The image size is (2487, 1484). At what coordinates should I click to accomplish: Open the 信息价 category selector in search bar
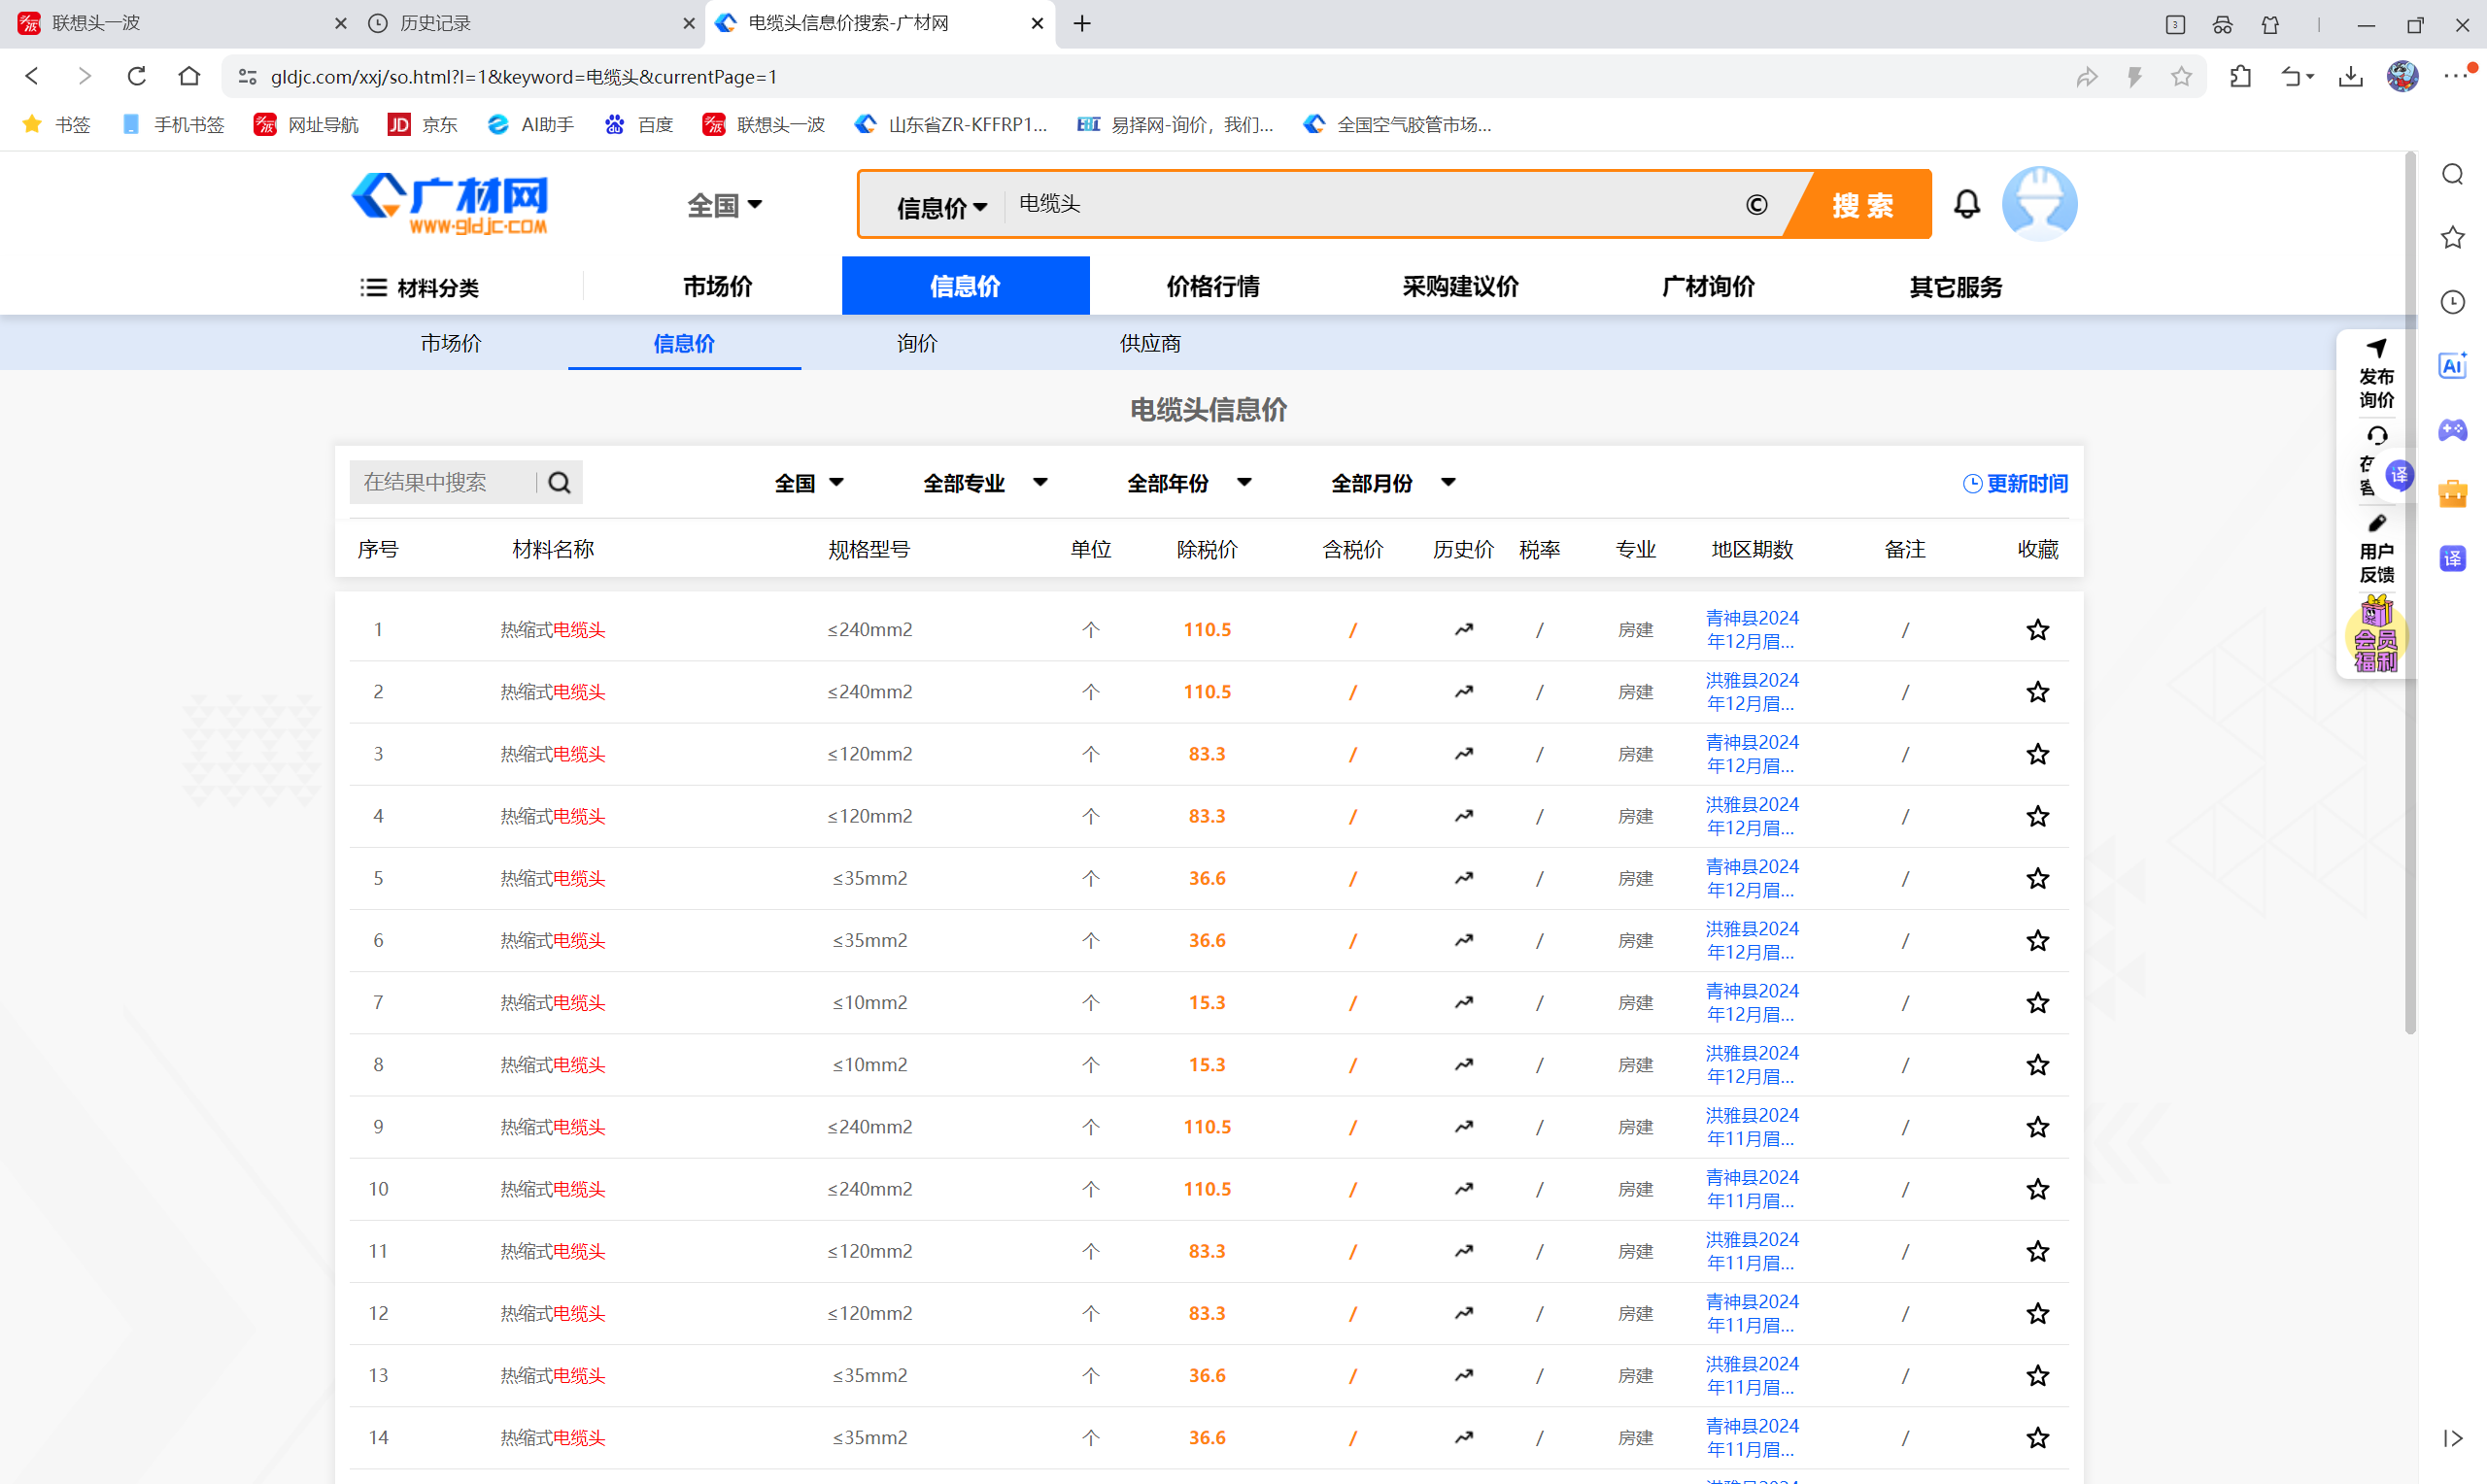click(938, 207)
